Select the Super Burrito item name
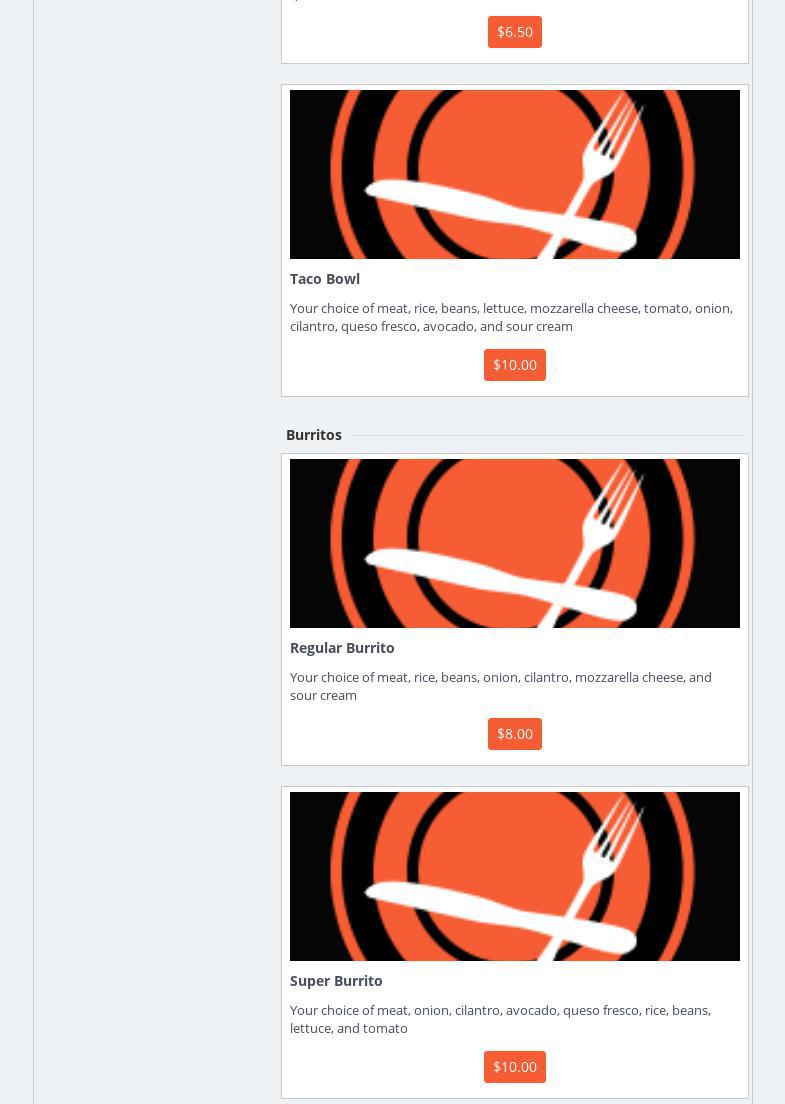This screenshot has width=785, height=1104. pos(336,981)
